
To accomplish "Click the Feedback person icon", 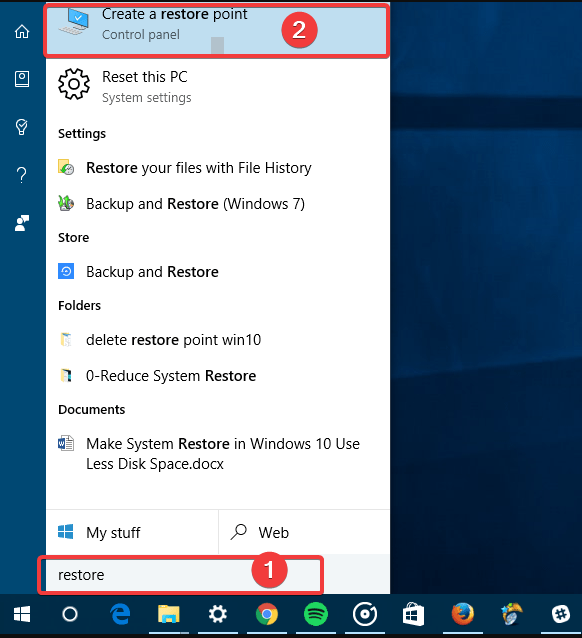I will [22, 223].
